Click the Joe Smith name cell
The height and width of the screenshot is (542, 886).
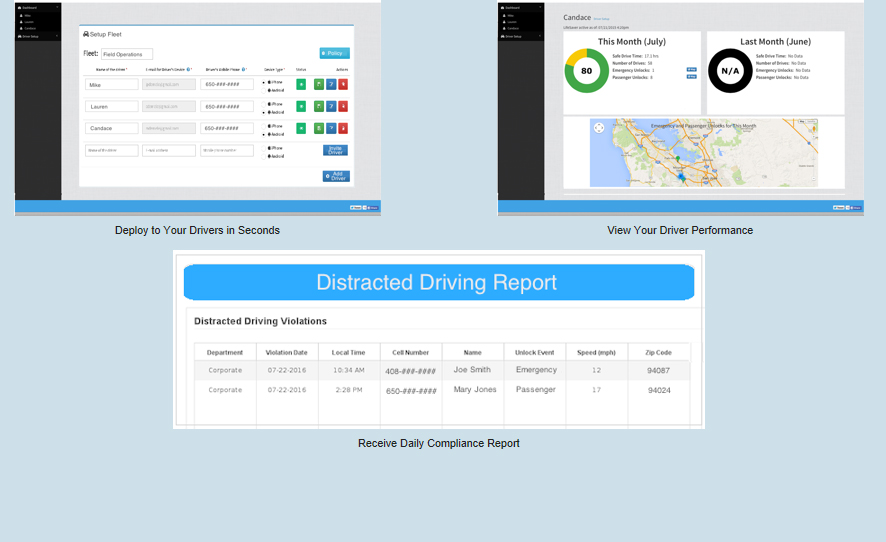pyautogui.click(x=472, y=370)
